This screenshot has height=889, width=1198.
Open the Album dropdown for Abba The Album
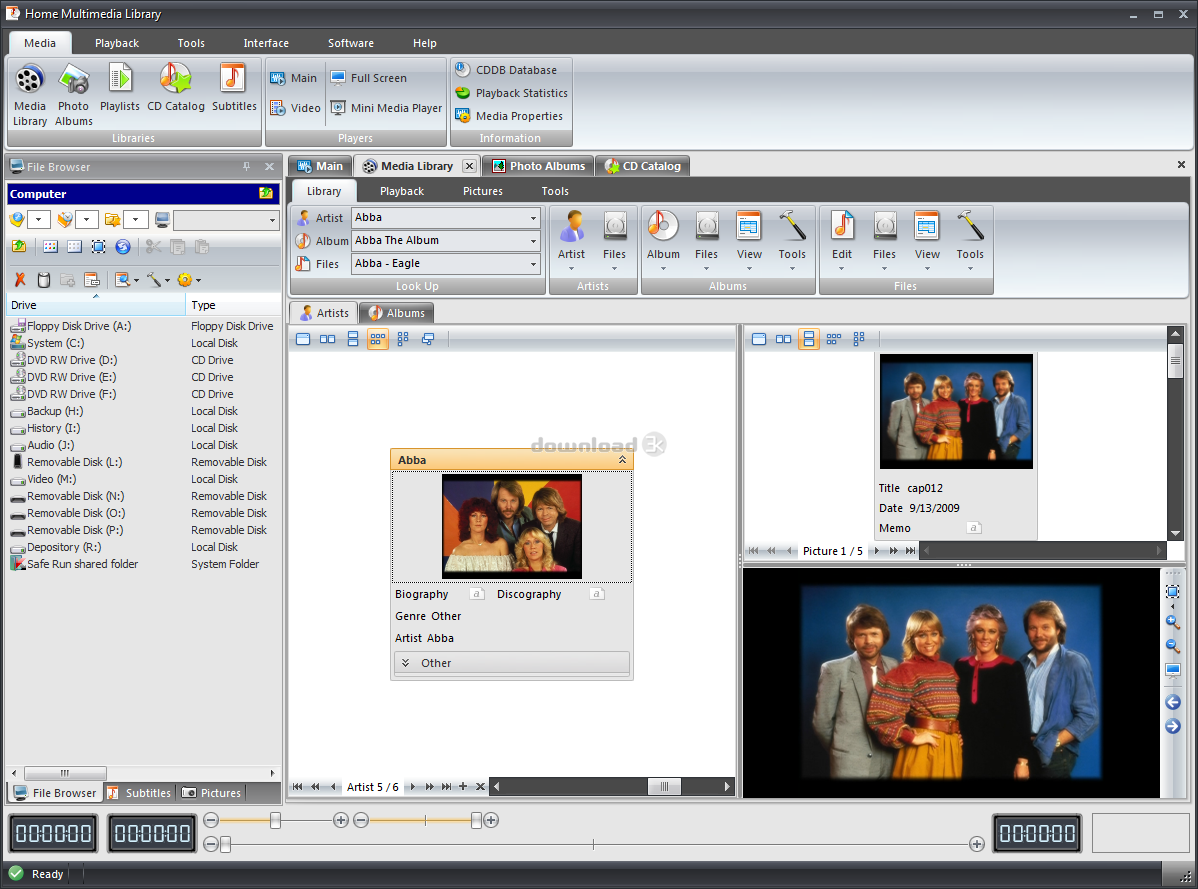(x=533, y=241)
